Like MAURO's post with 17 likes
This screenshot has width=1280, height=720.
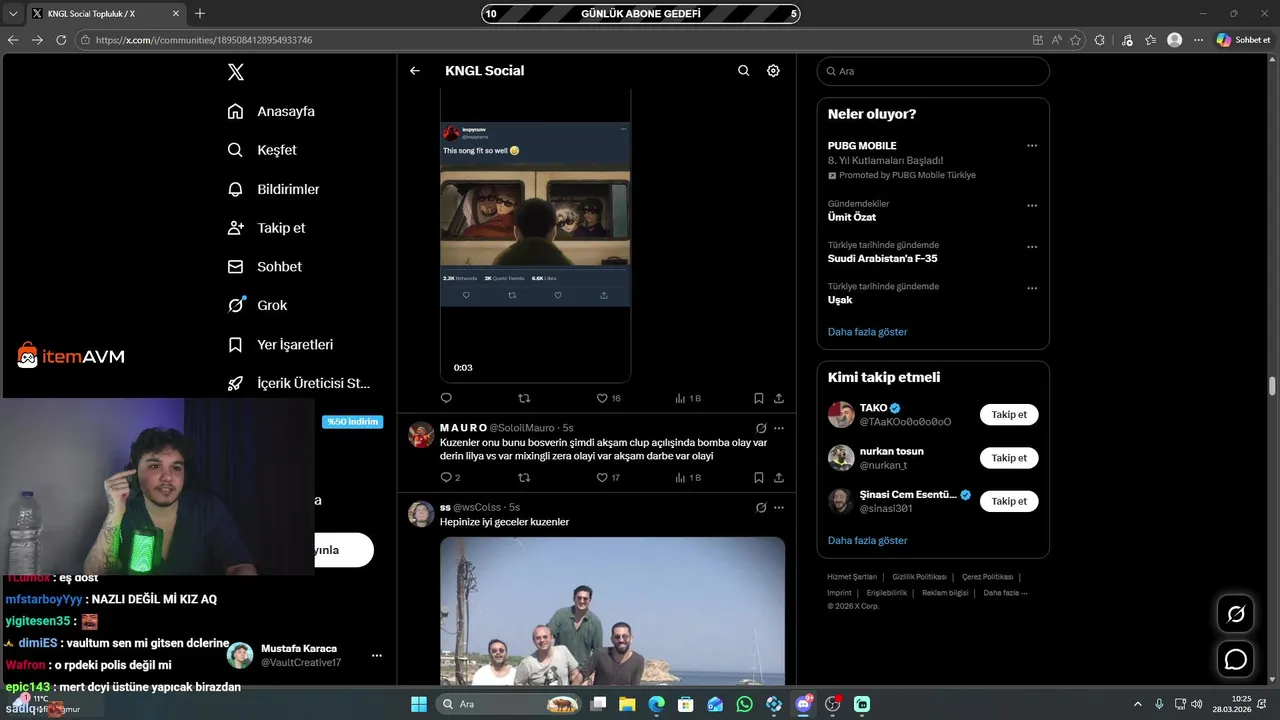[x=608, y=478]
